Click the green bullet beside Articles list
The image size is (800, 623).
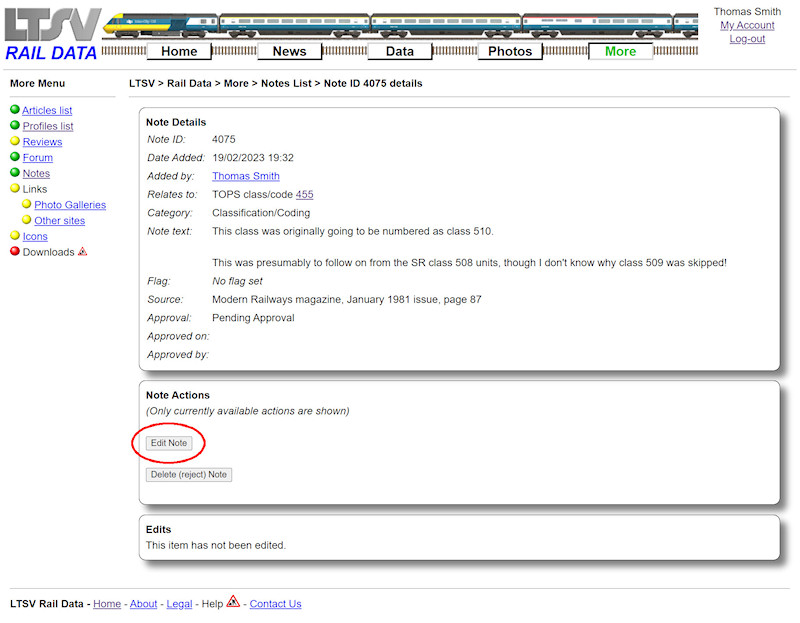[14, 110]
